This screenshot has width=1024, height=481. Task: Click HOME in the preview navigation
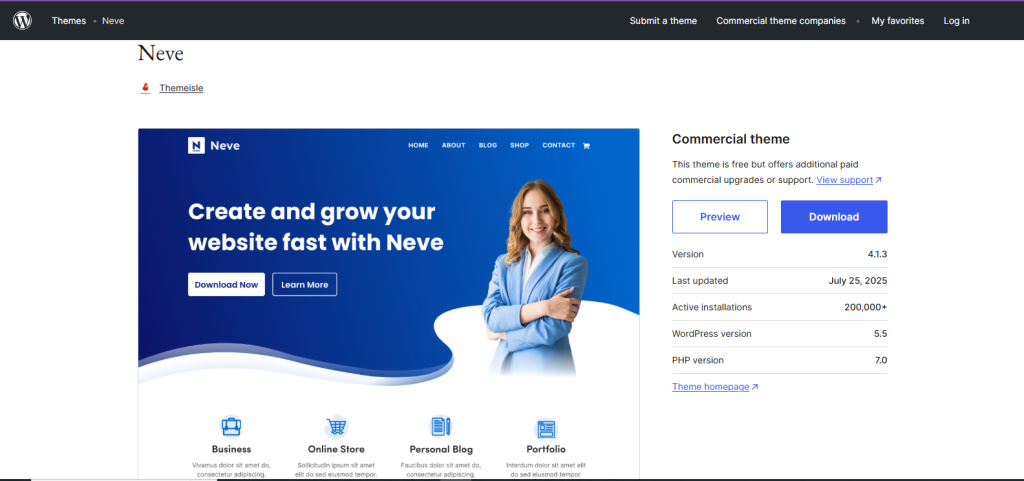click(419, 146)
